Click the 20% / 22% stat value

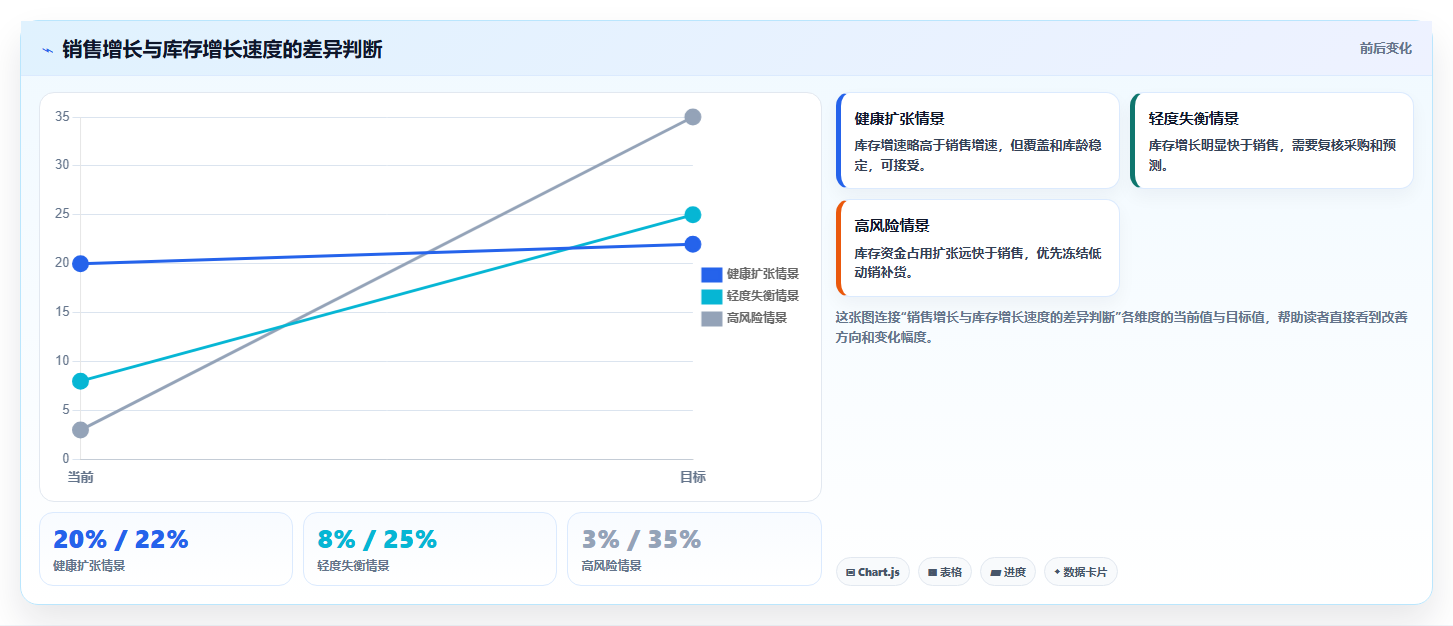(x=121, y=540)
